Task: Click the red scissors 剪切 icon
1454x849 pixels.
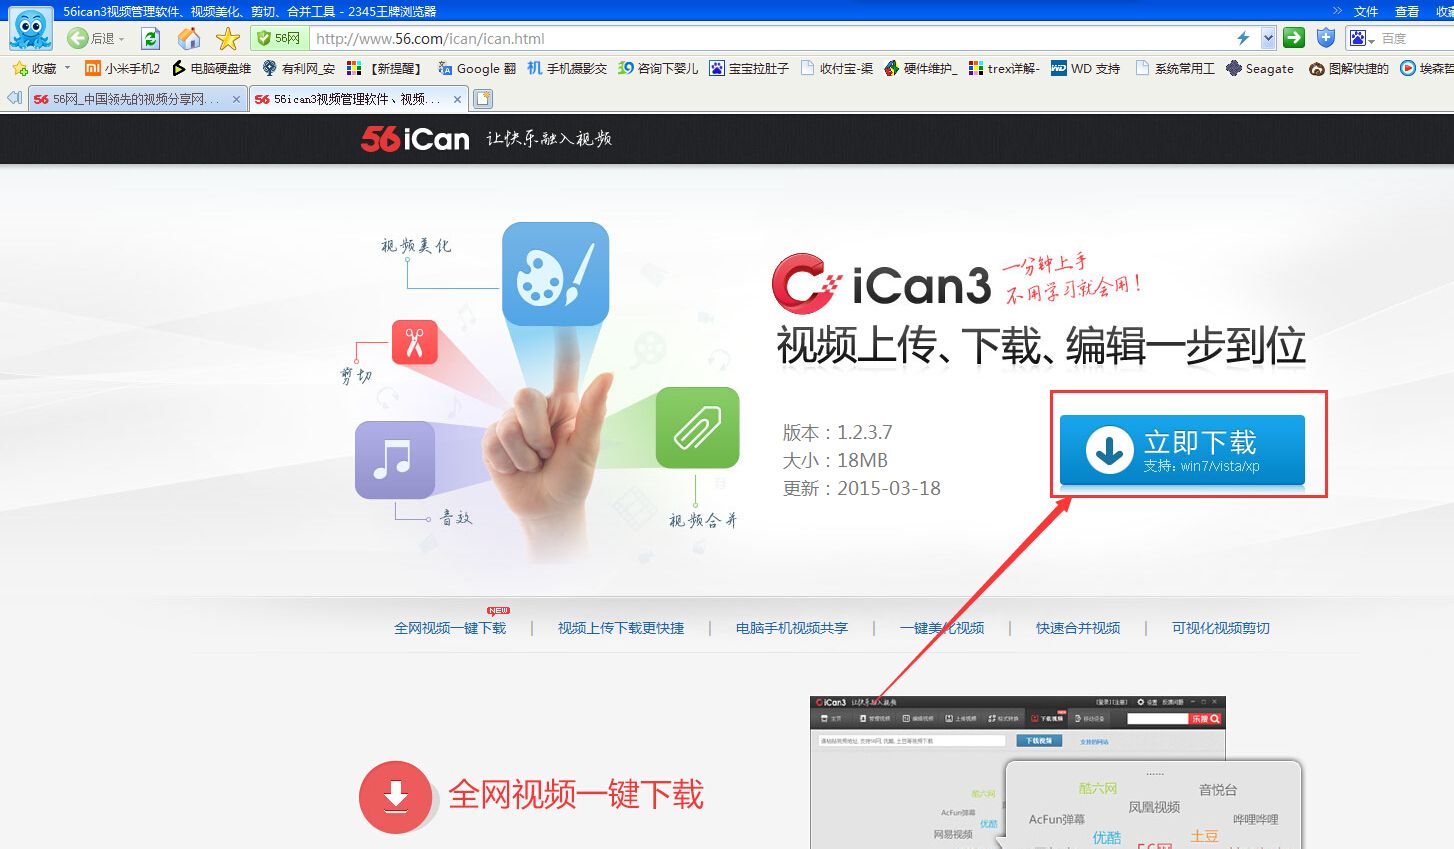Action: 414,342
